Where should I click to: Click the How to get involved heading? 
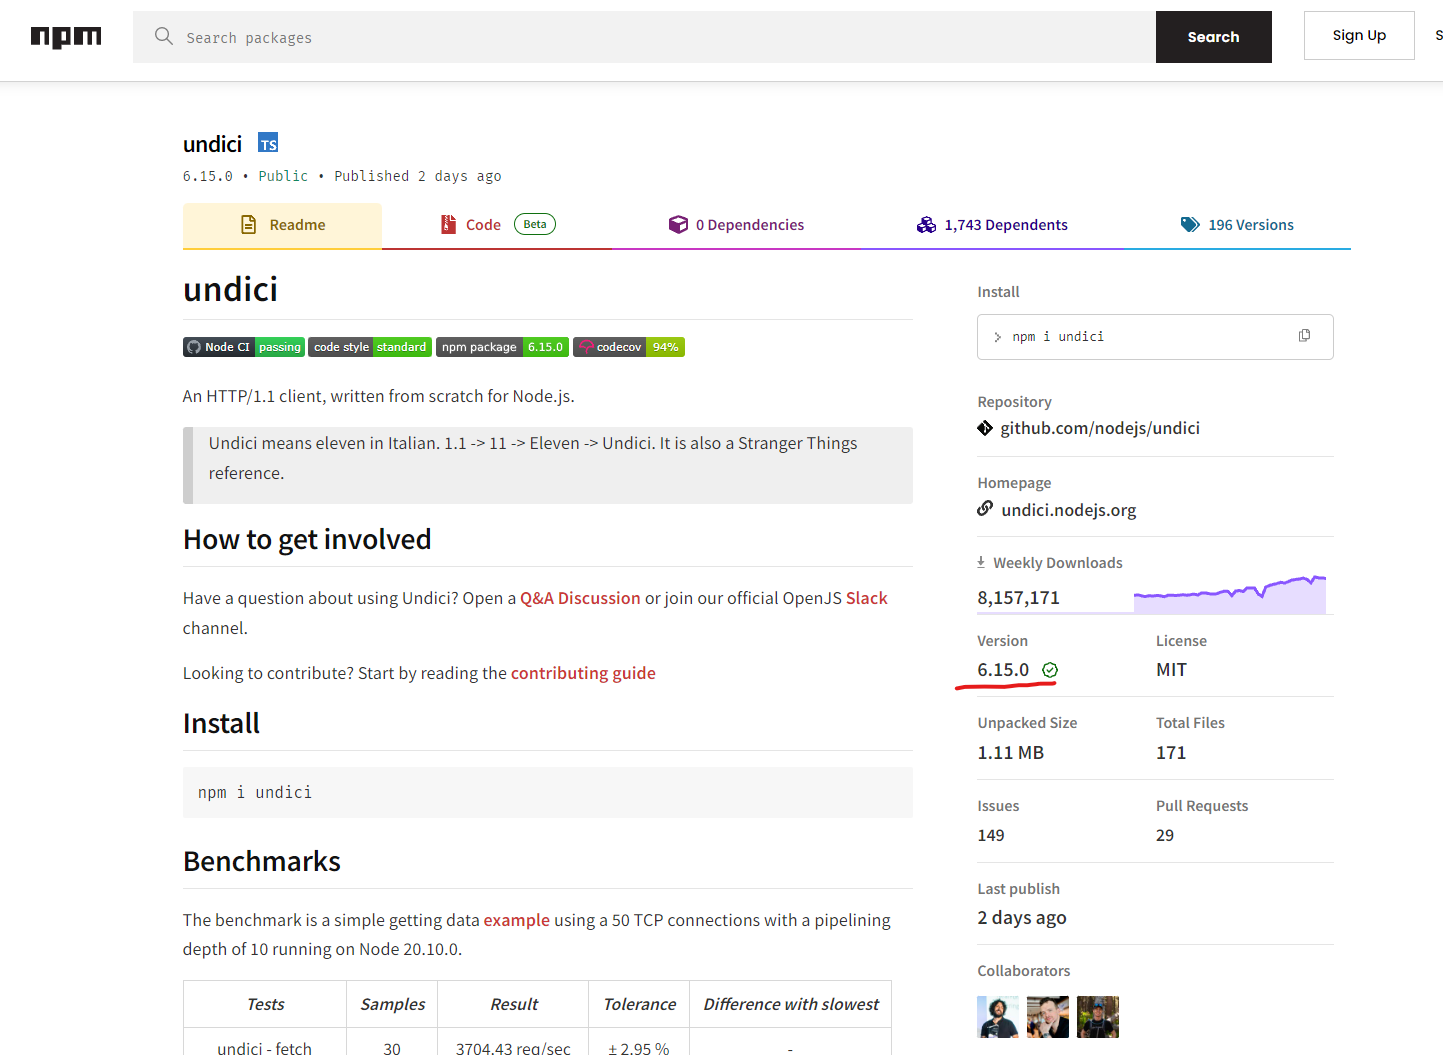click(307, 540)
